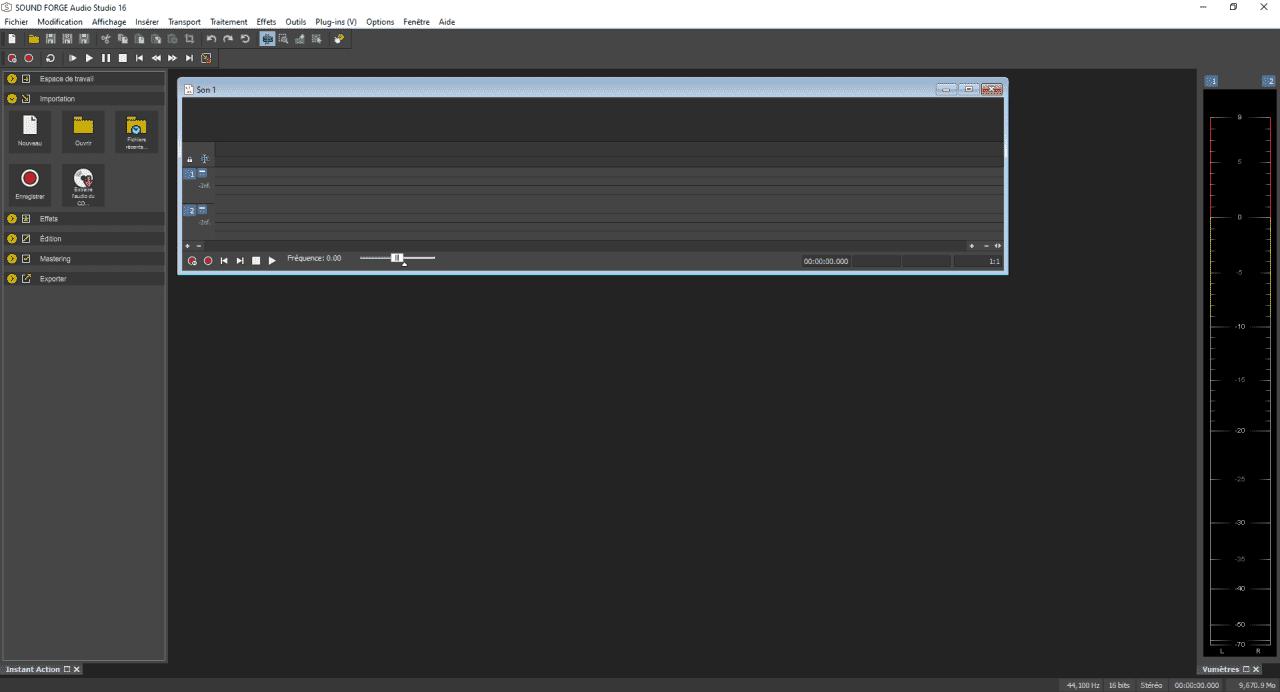The height and width of the screenshot is (692, 1280).
Task: Toggle loop playback in the transport bar
Action: pyautogui.click(x=50, y=58)
